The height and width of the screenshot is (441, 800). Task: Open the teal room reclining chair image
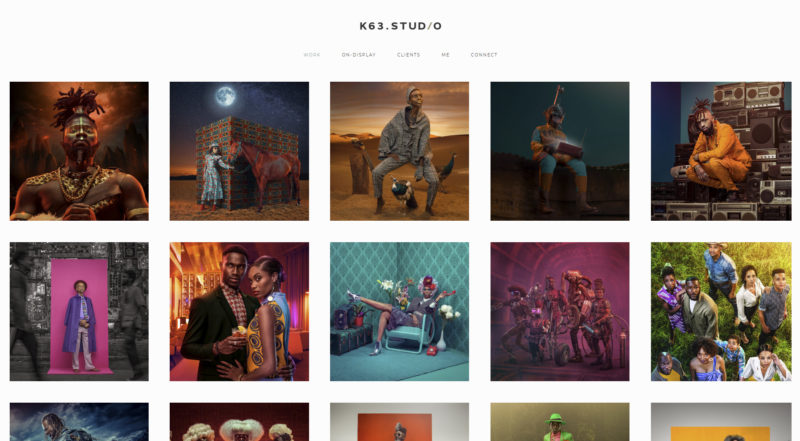(x=399, y=311)
